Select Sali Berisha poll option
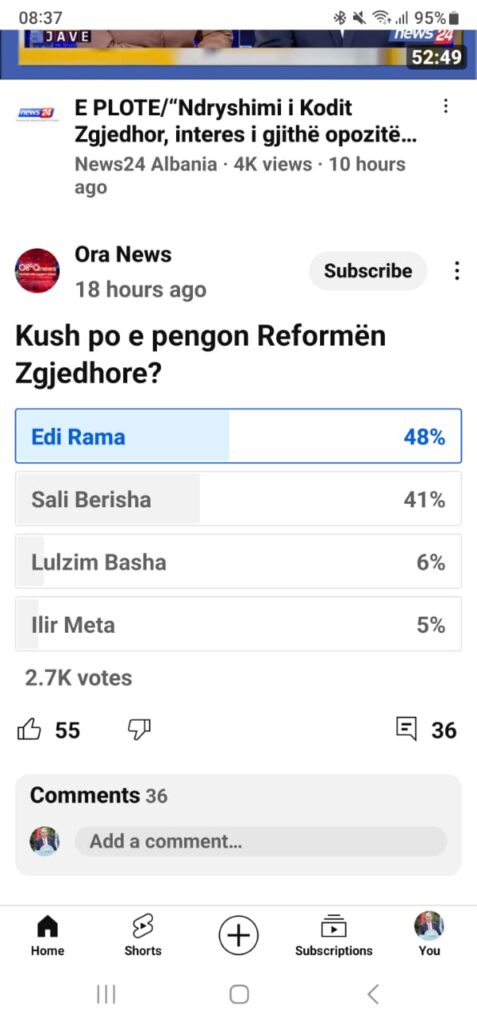 (238, 499)
